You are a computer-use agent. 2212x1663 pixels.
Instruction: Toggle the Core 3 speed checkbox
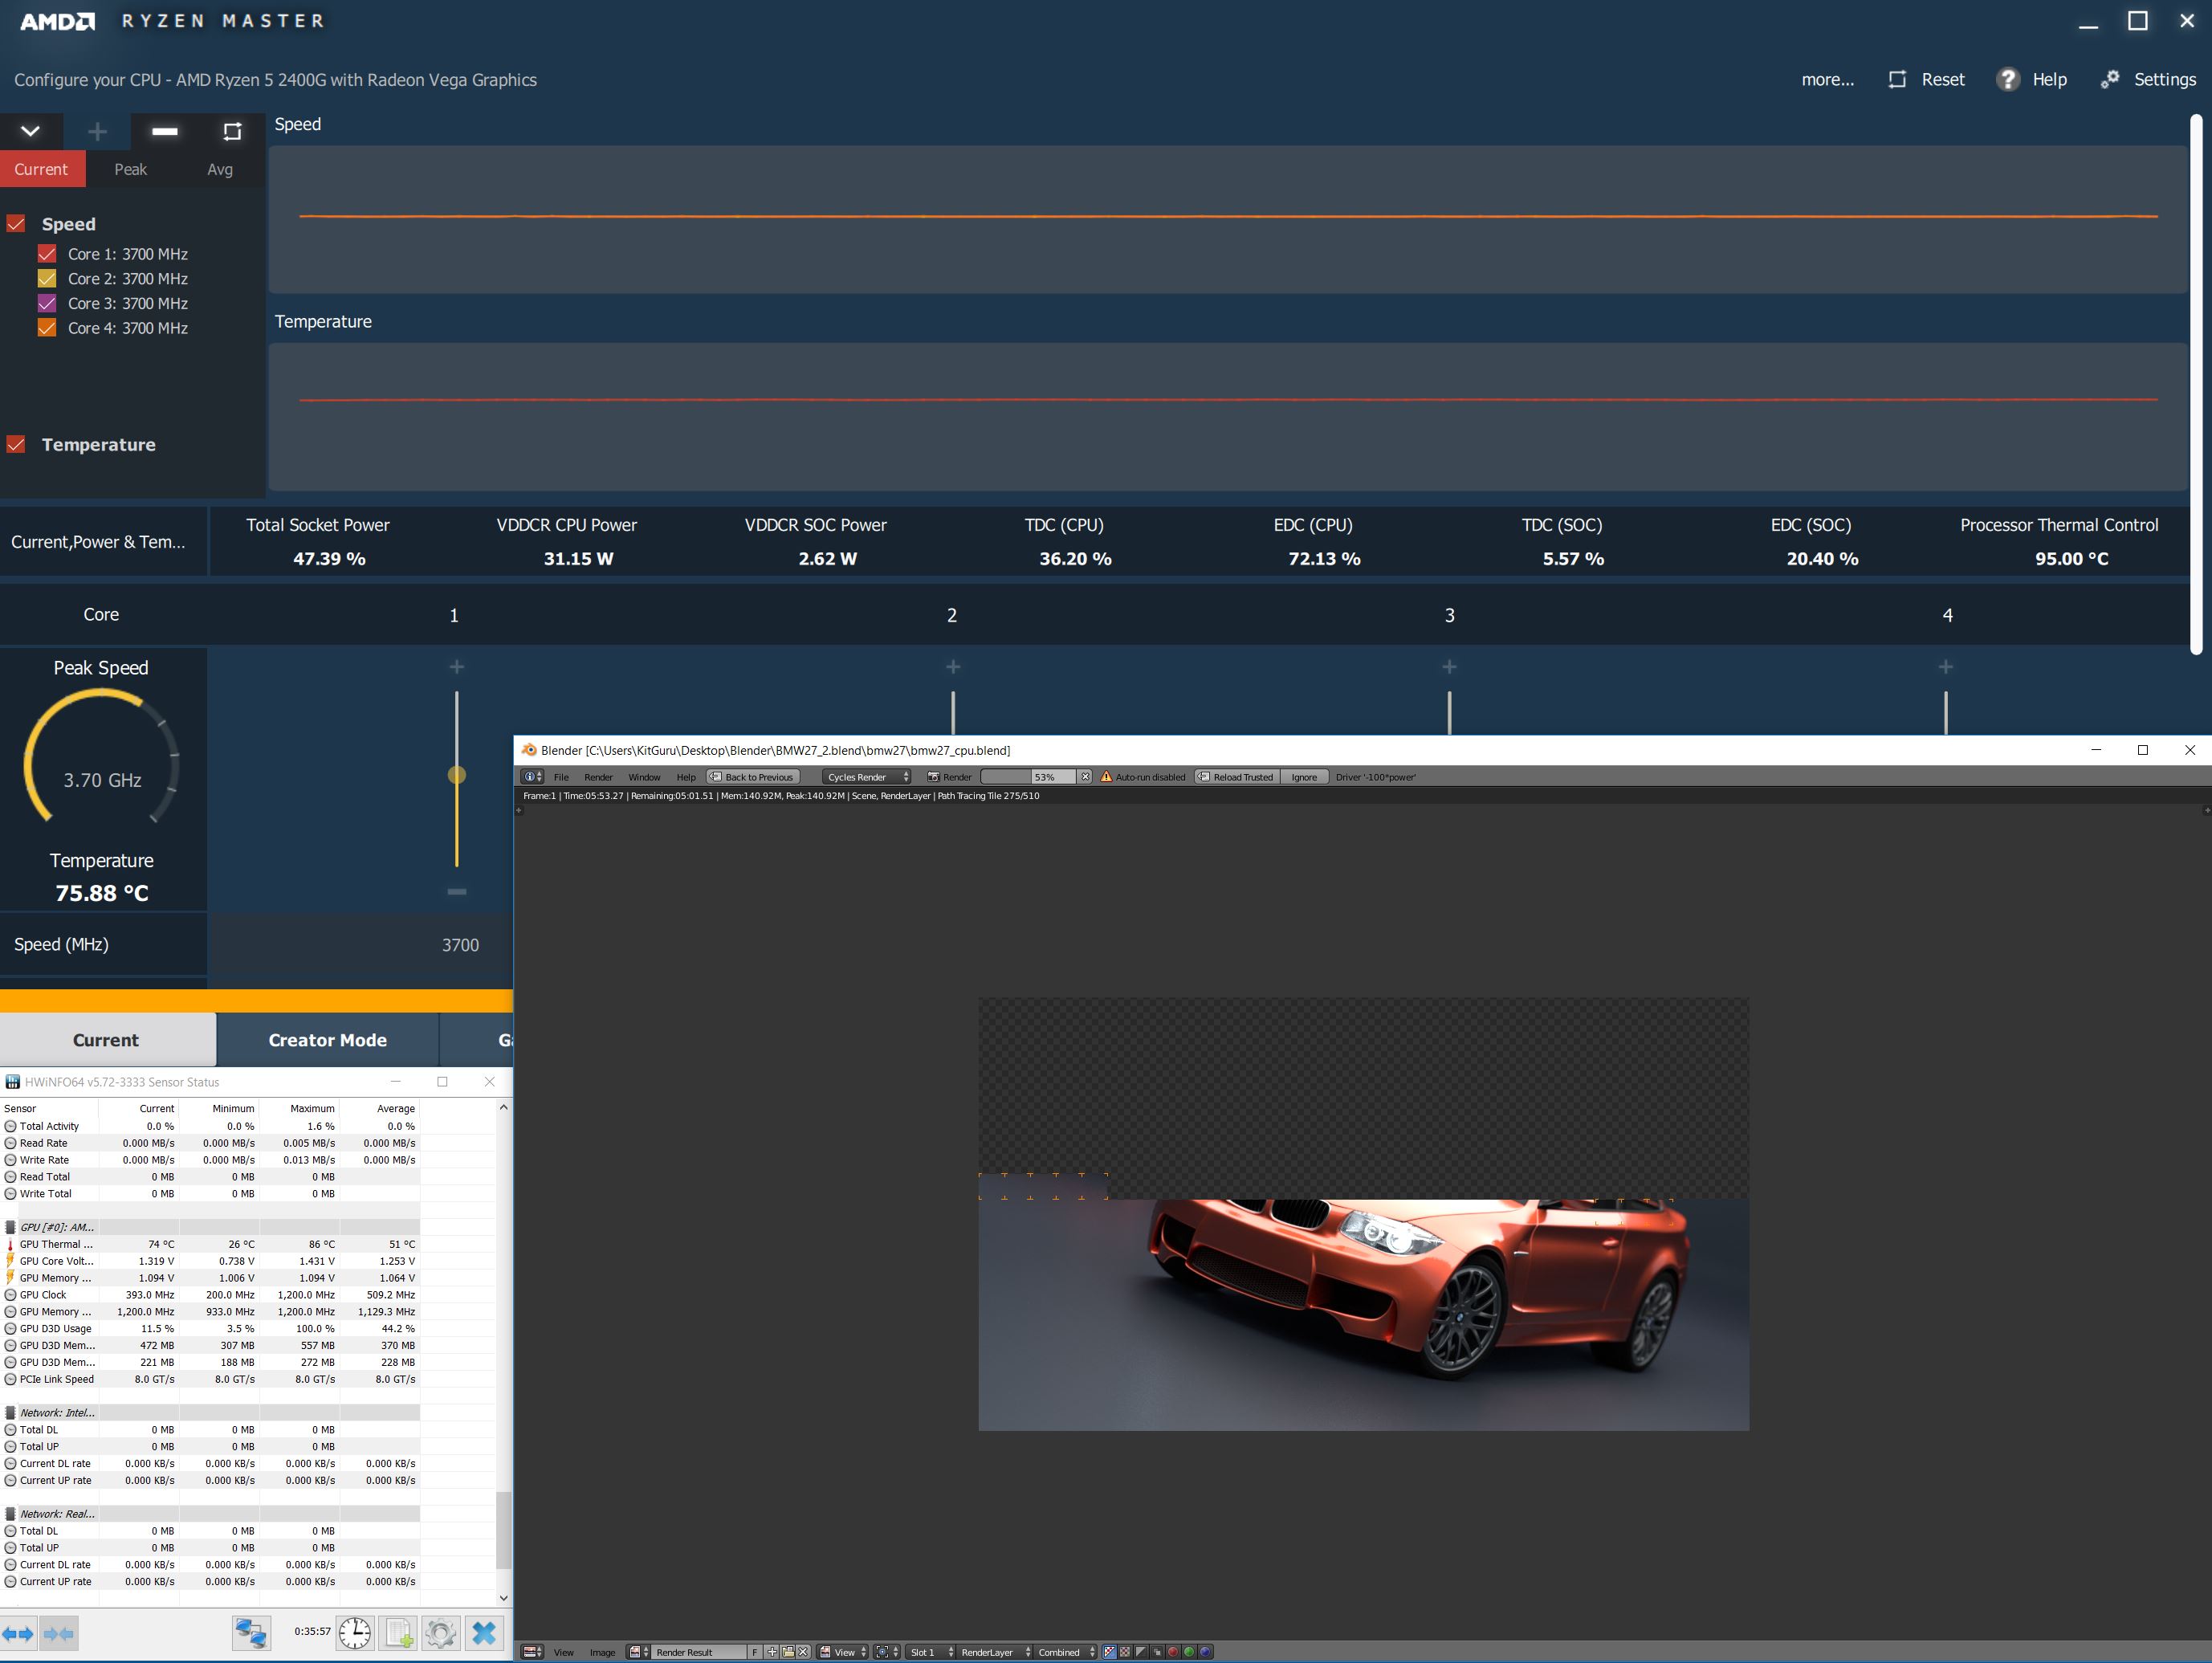click(x=47, y=303)
